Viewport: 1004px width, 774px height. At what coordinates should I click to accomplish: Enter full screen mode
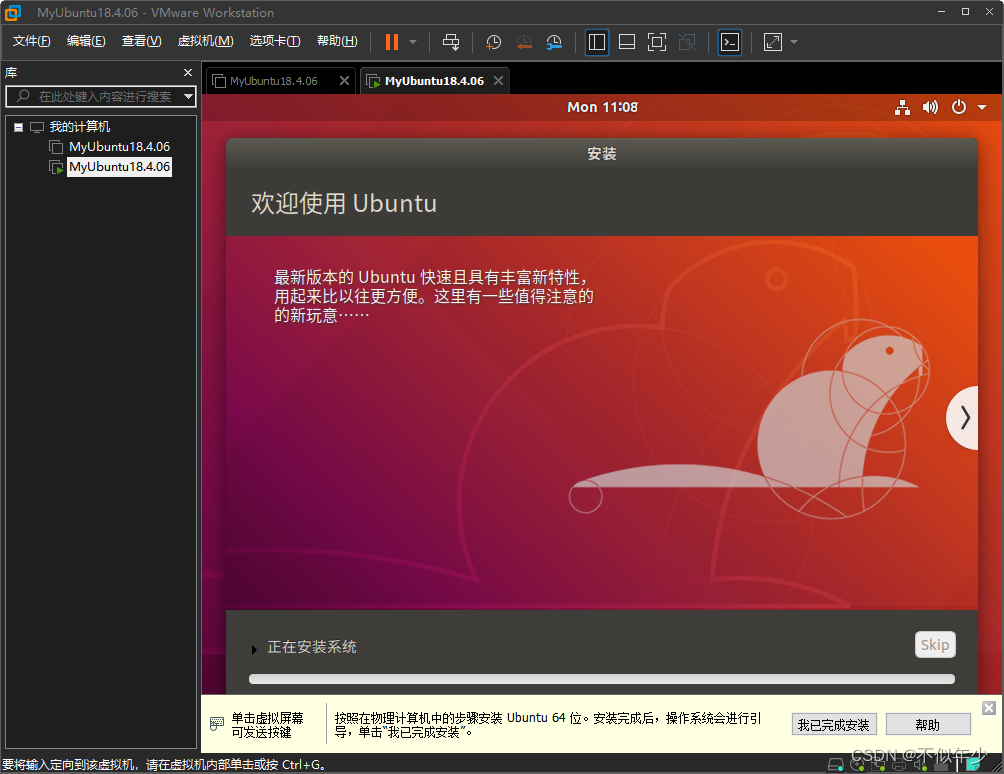pyautogui.click(x=657, y=42)
